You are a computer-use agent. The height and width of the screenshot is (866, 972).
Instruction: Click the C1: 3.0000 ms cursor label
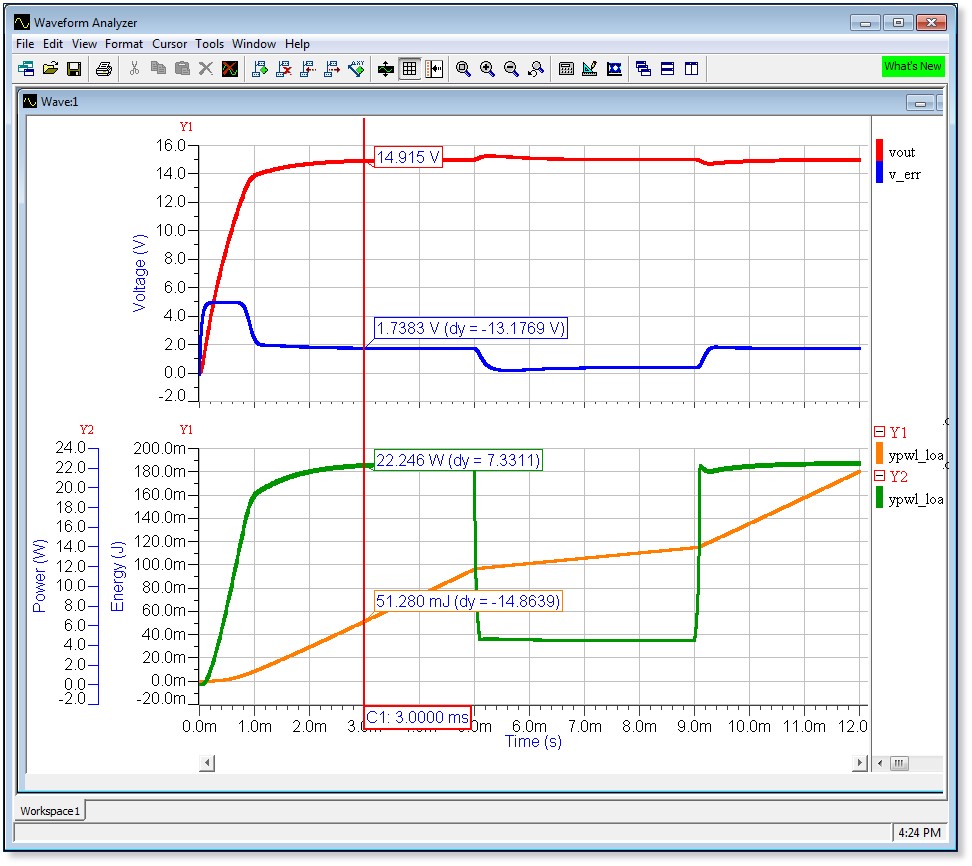coord(417,717)
